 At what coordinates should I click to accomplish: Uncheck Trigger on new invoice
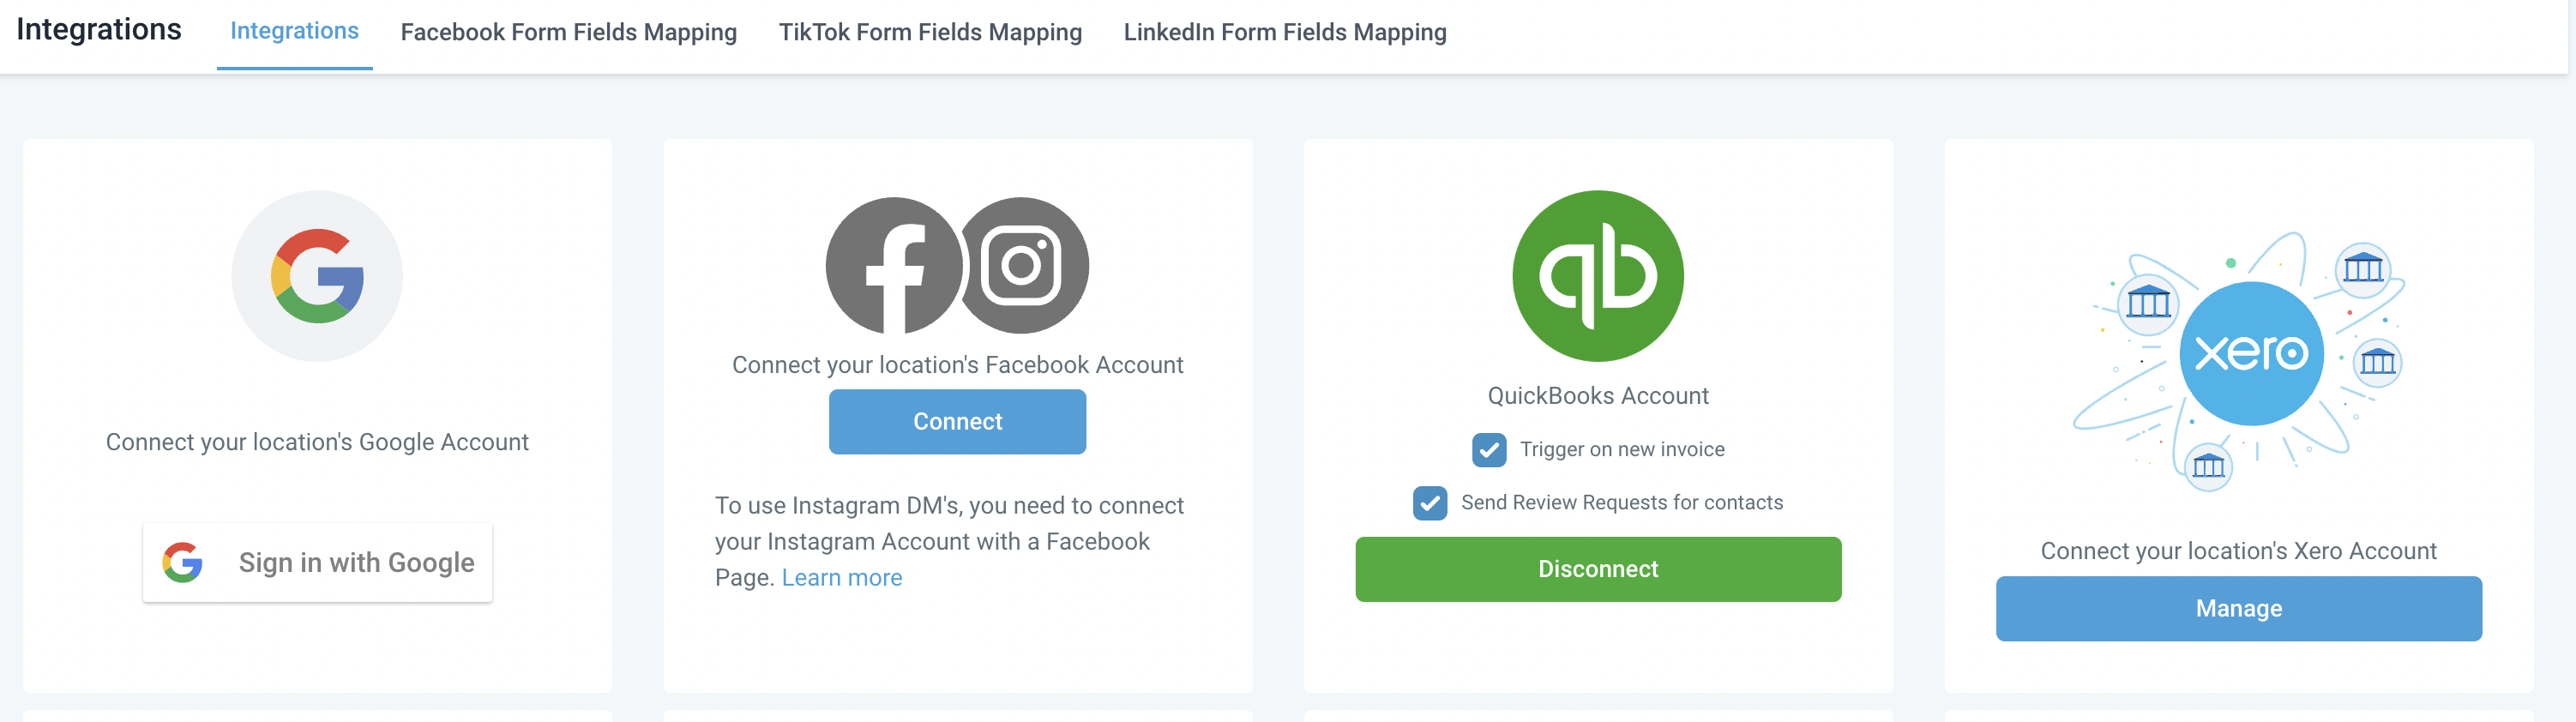1489,450
